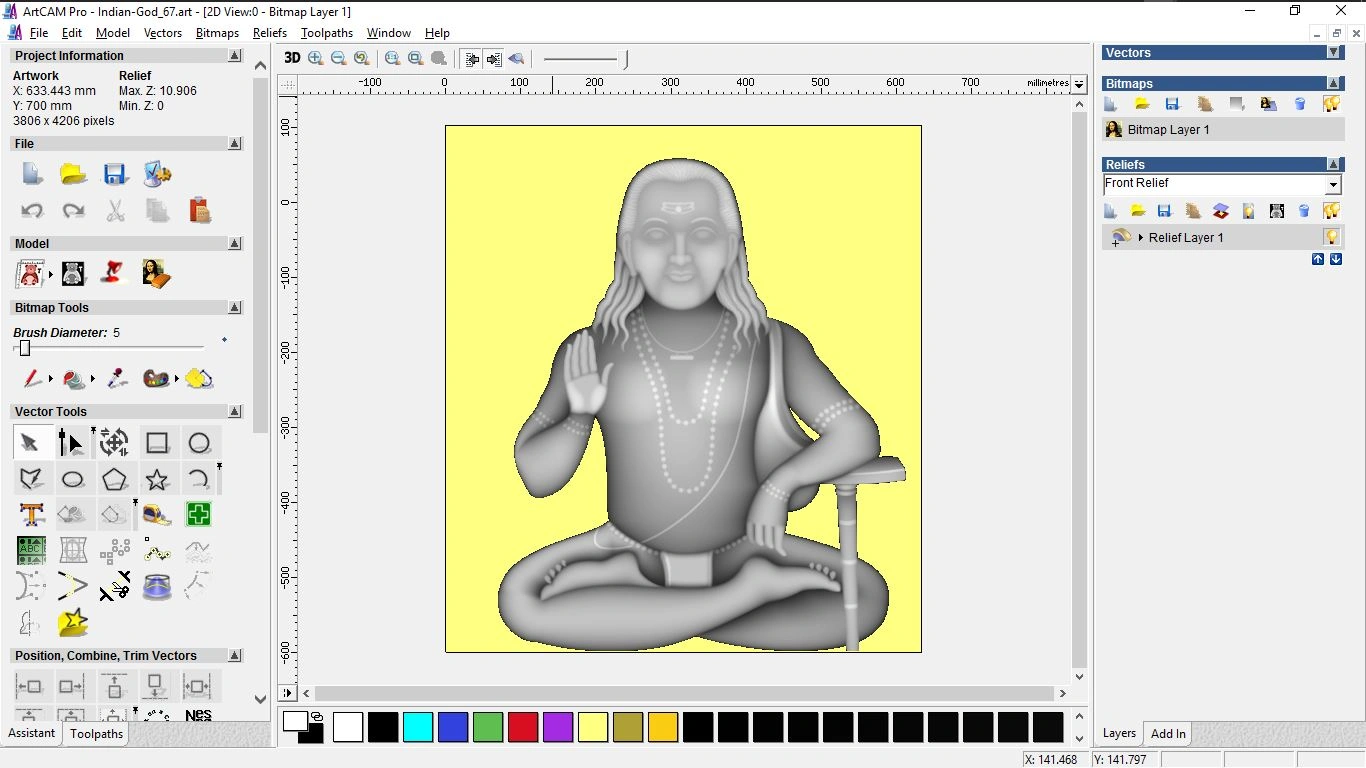Expand Relief Layer 1 disclosure arrow
This screenshot has height=768, width=1366.
point(1140,237)
